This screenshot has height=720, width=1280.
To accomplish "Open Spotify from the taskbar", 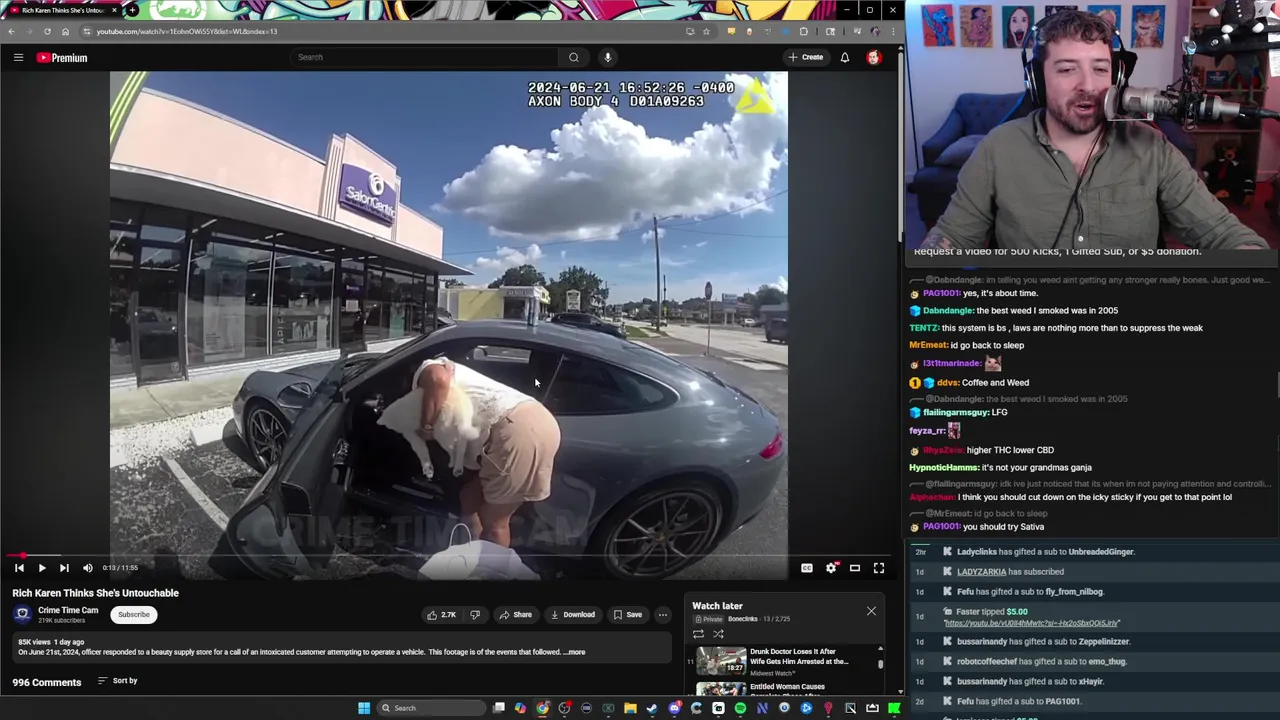I will [x=740, y=708].
